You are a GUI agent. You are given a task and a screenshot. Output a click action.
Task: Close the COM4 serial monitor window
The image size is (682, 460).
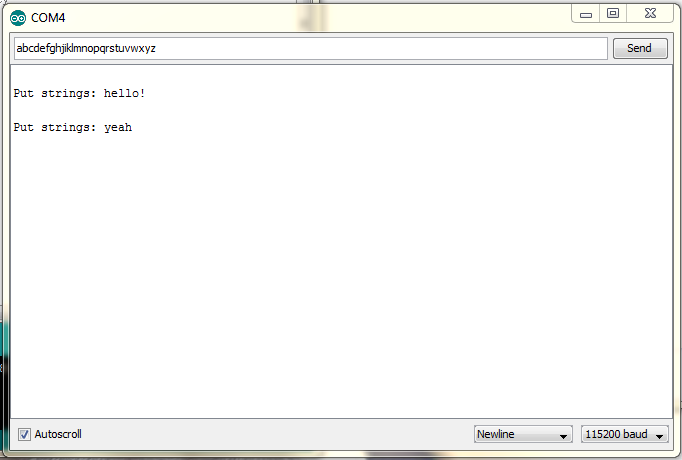click(x=650, y=13)
